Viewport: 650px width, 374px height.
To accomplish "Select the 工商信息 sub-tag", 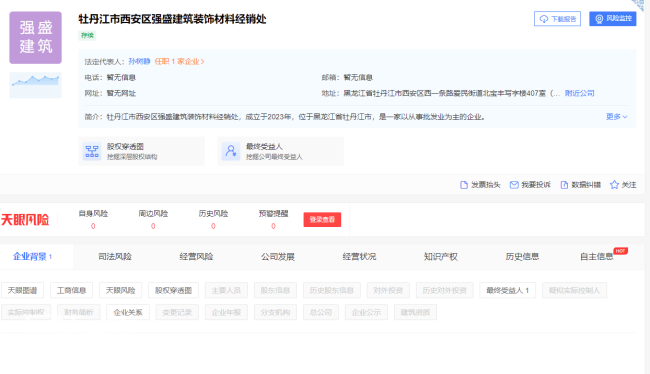I will [71, 290].
